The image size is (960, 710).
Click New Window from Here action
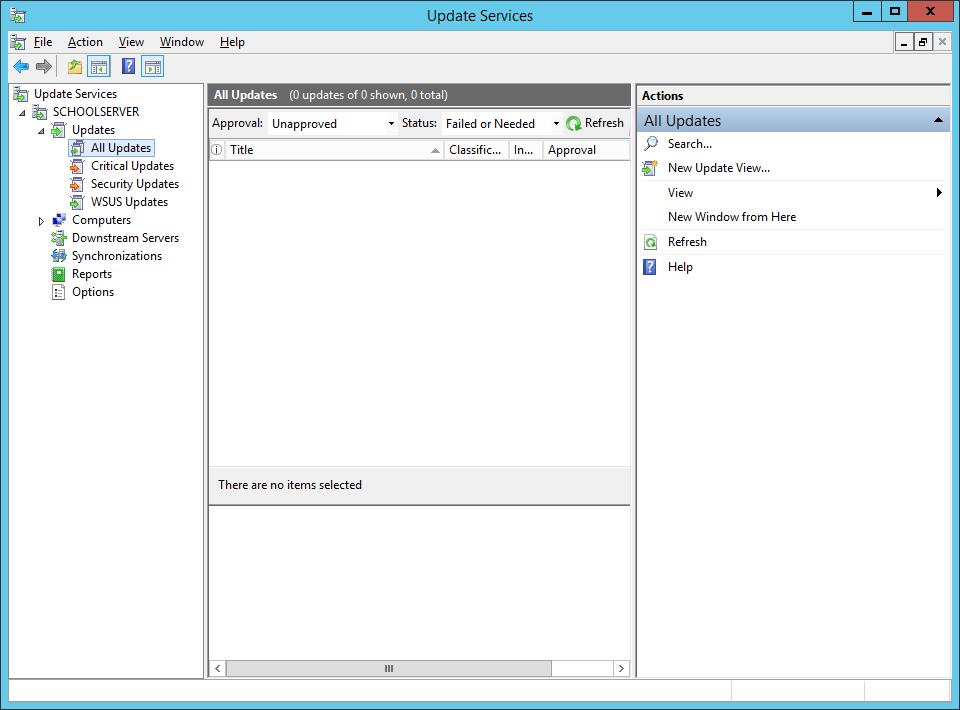pyautogui.click(x=732, y=217)
